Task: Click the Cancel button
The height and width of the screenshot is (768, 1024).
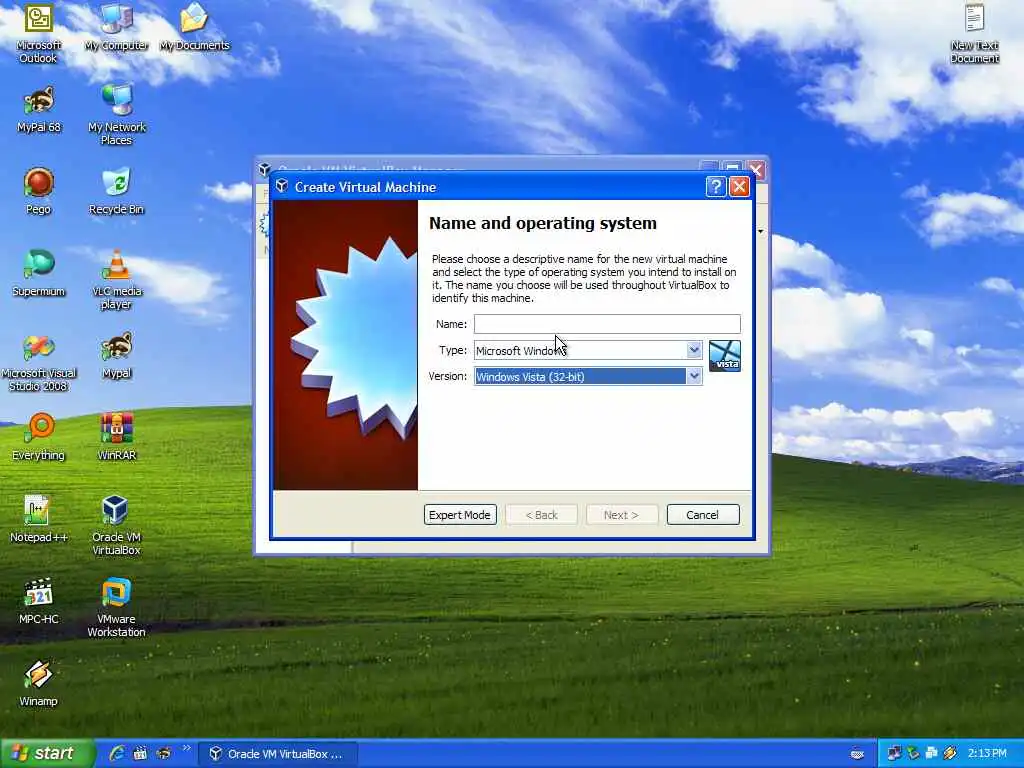Action: [703, 515]
